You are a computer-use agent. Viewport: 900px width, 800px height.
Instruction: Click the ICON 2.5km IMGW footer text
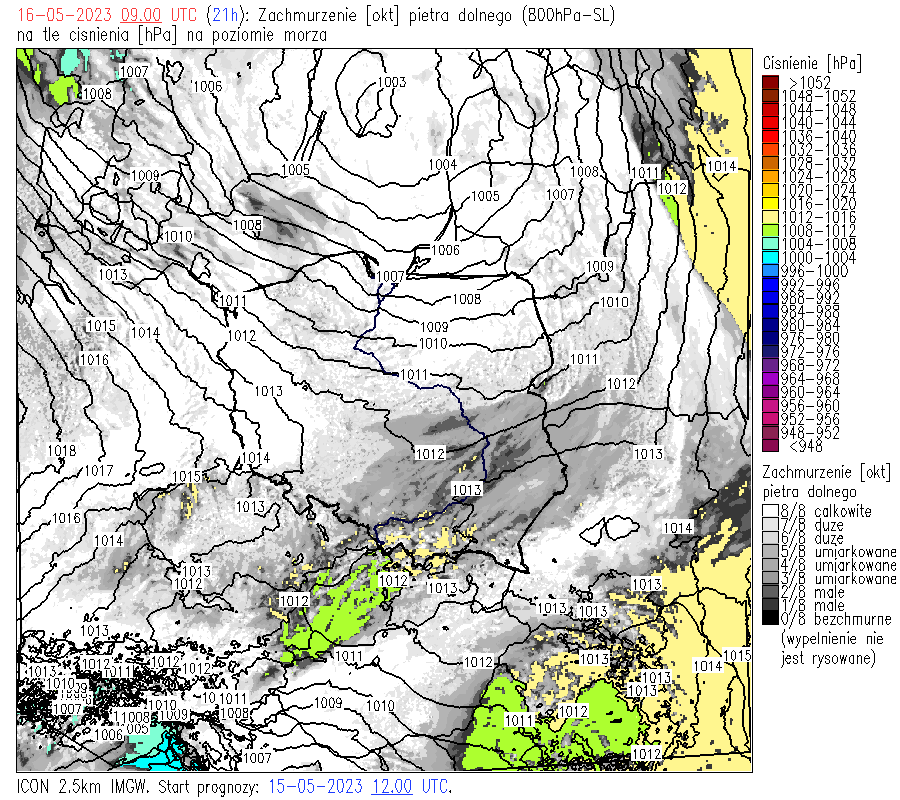click(83, 786)
